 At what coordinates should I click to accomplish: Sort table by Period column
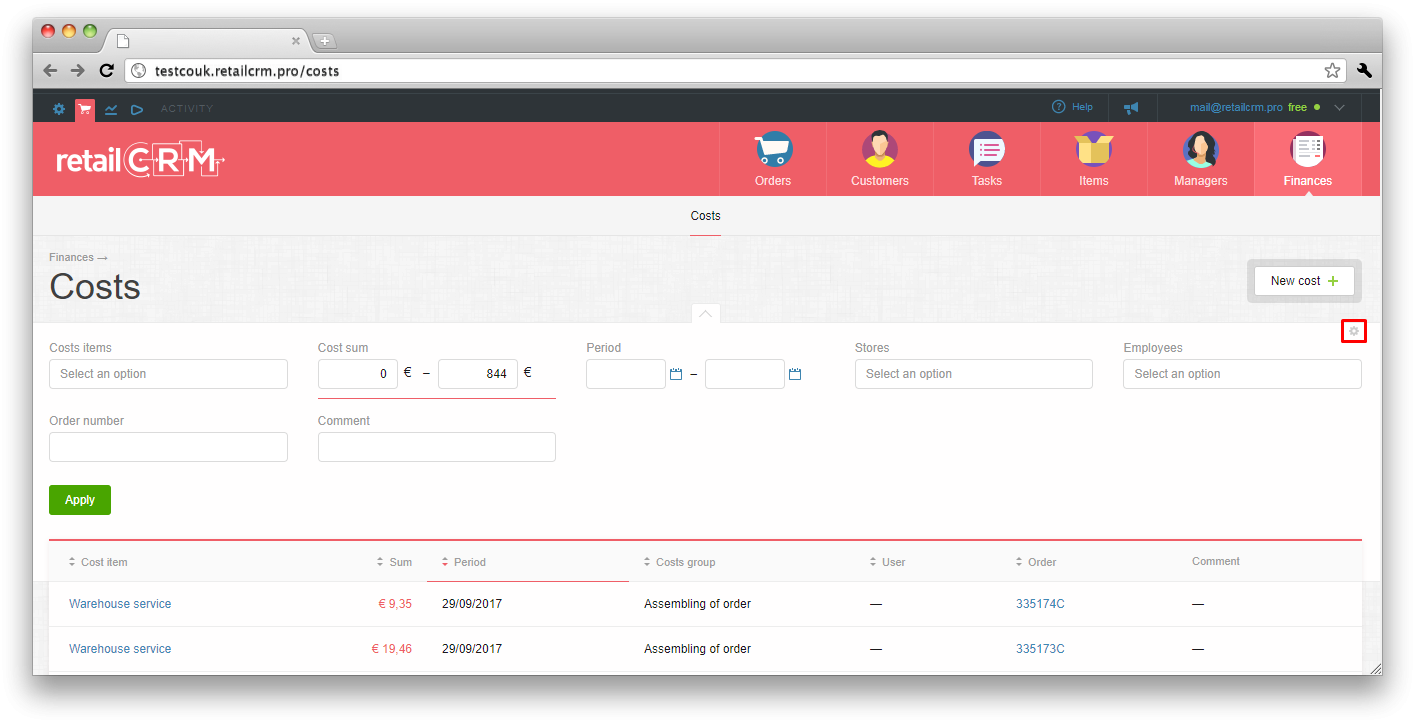pyautogui.click(x=463, y=562)
